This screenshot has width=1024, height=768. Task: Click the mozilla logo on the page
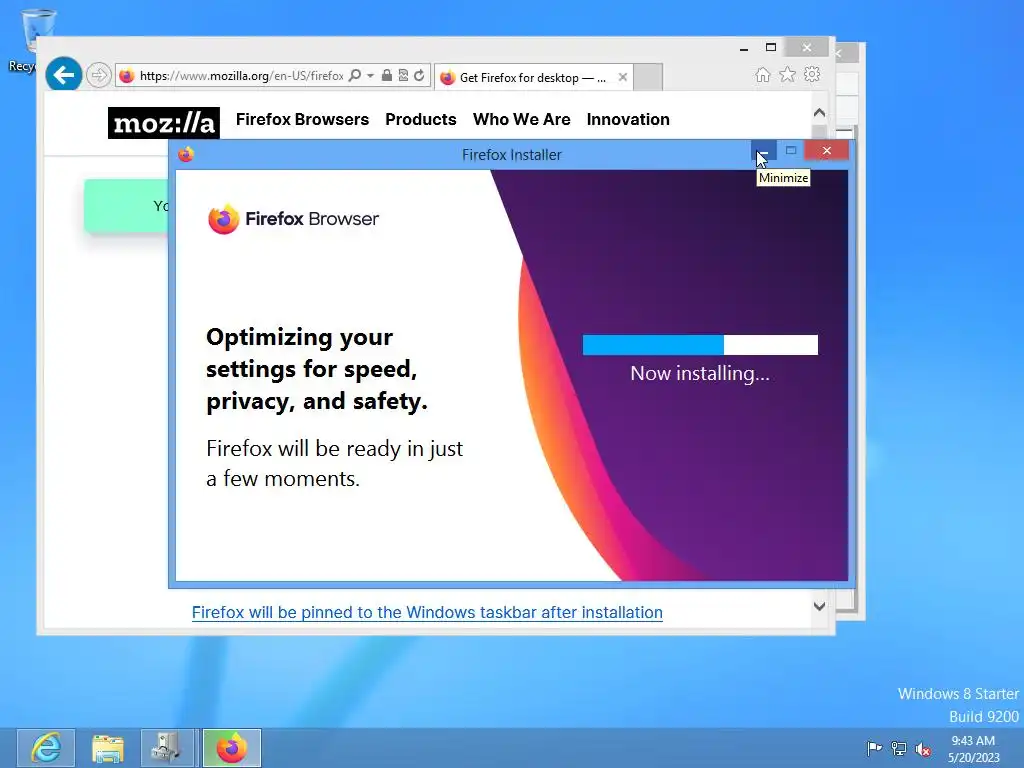coord(163,122)
